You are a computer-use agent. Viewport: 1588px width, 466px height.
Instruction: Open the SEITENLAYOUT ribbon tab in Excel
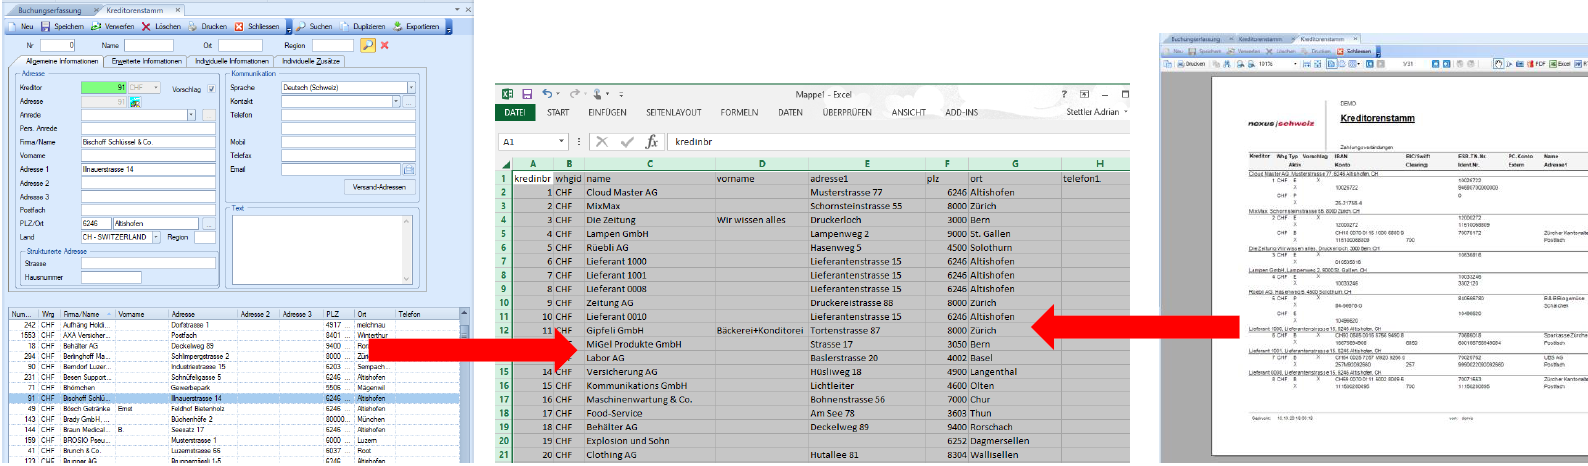[673, 113]
